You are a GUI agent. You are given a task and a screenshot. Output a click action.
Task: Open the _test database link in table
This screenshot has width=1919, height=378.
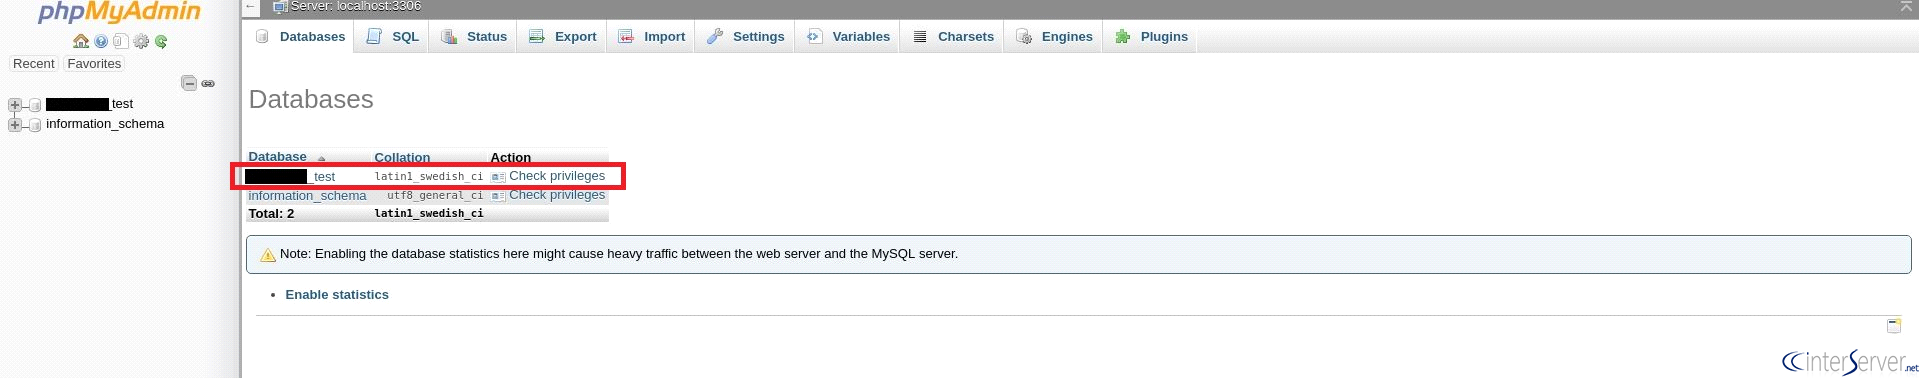point(291,176)
